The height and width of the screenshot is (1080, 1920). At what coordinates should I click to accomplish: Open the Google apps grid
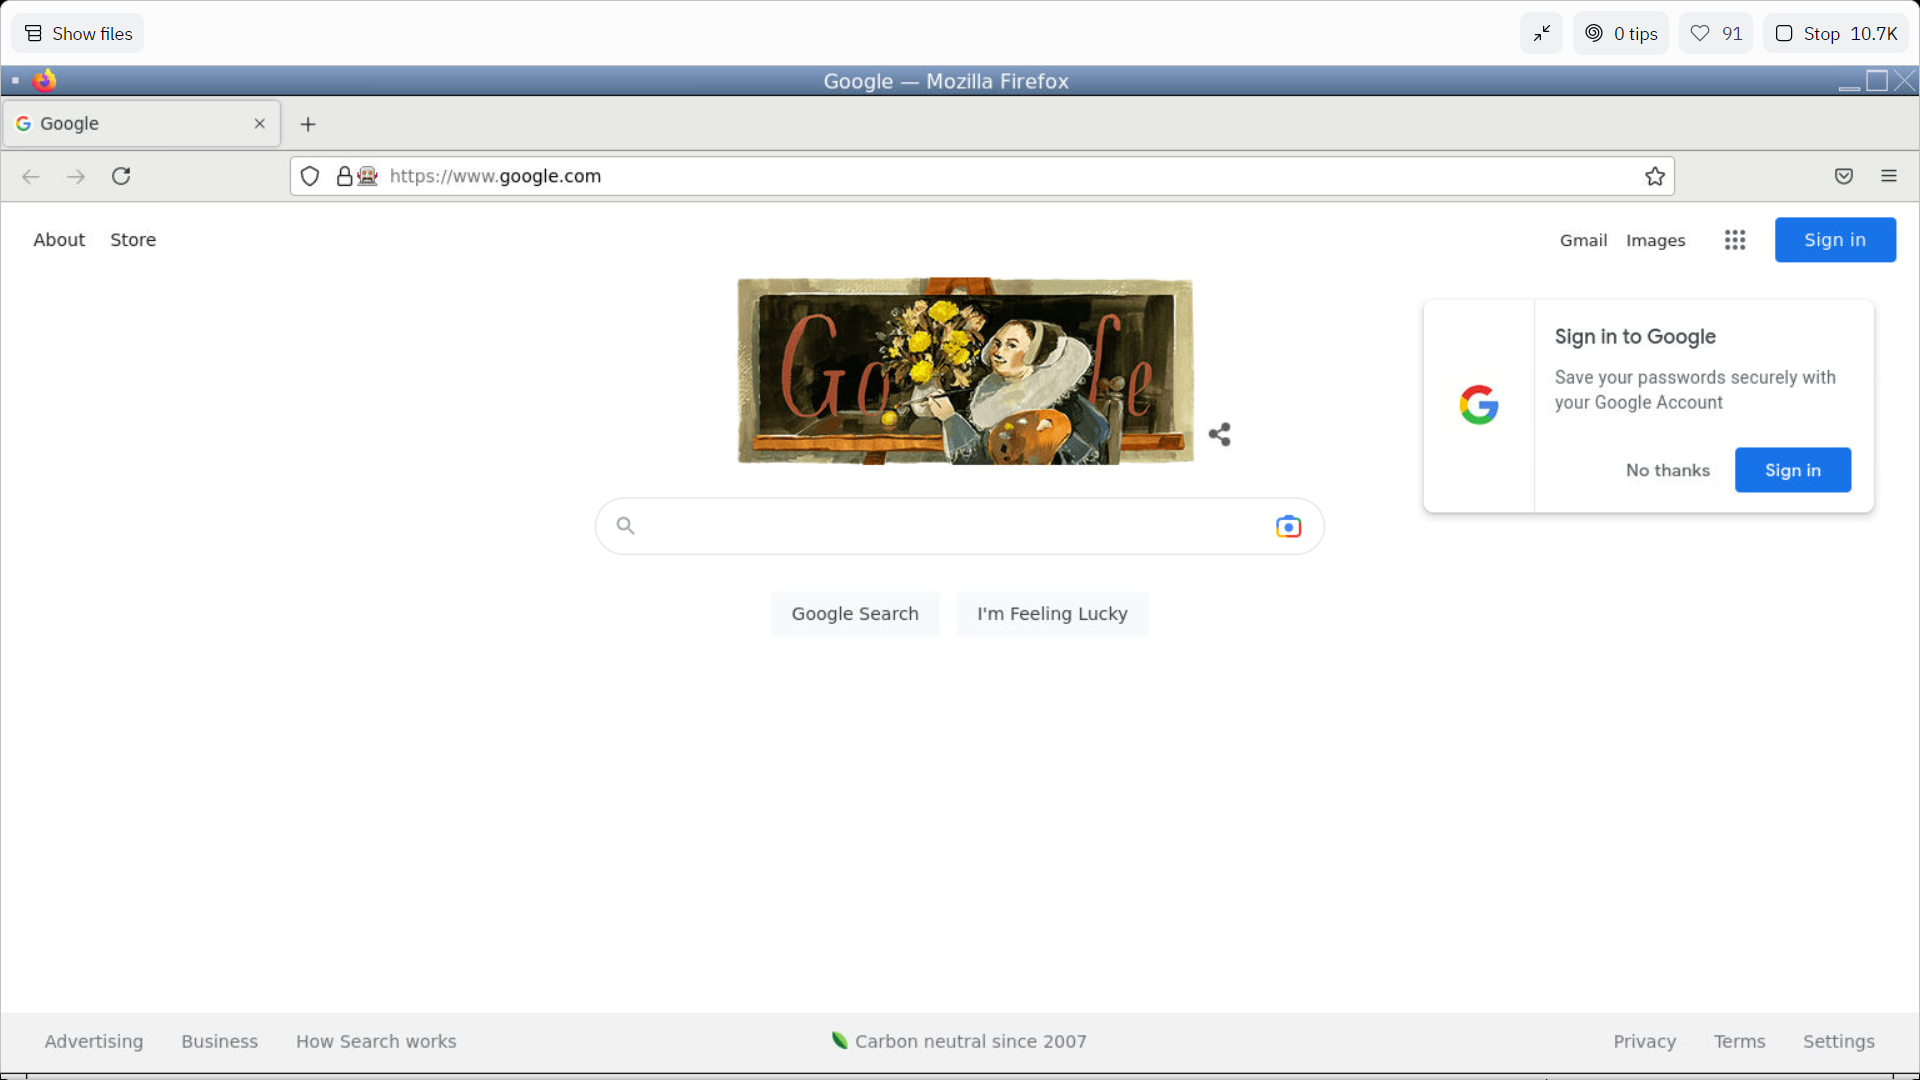click(x=1735, y=240)
